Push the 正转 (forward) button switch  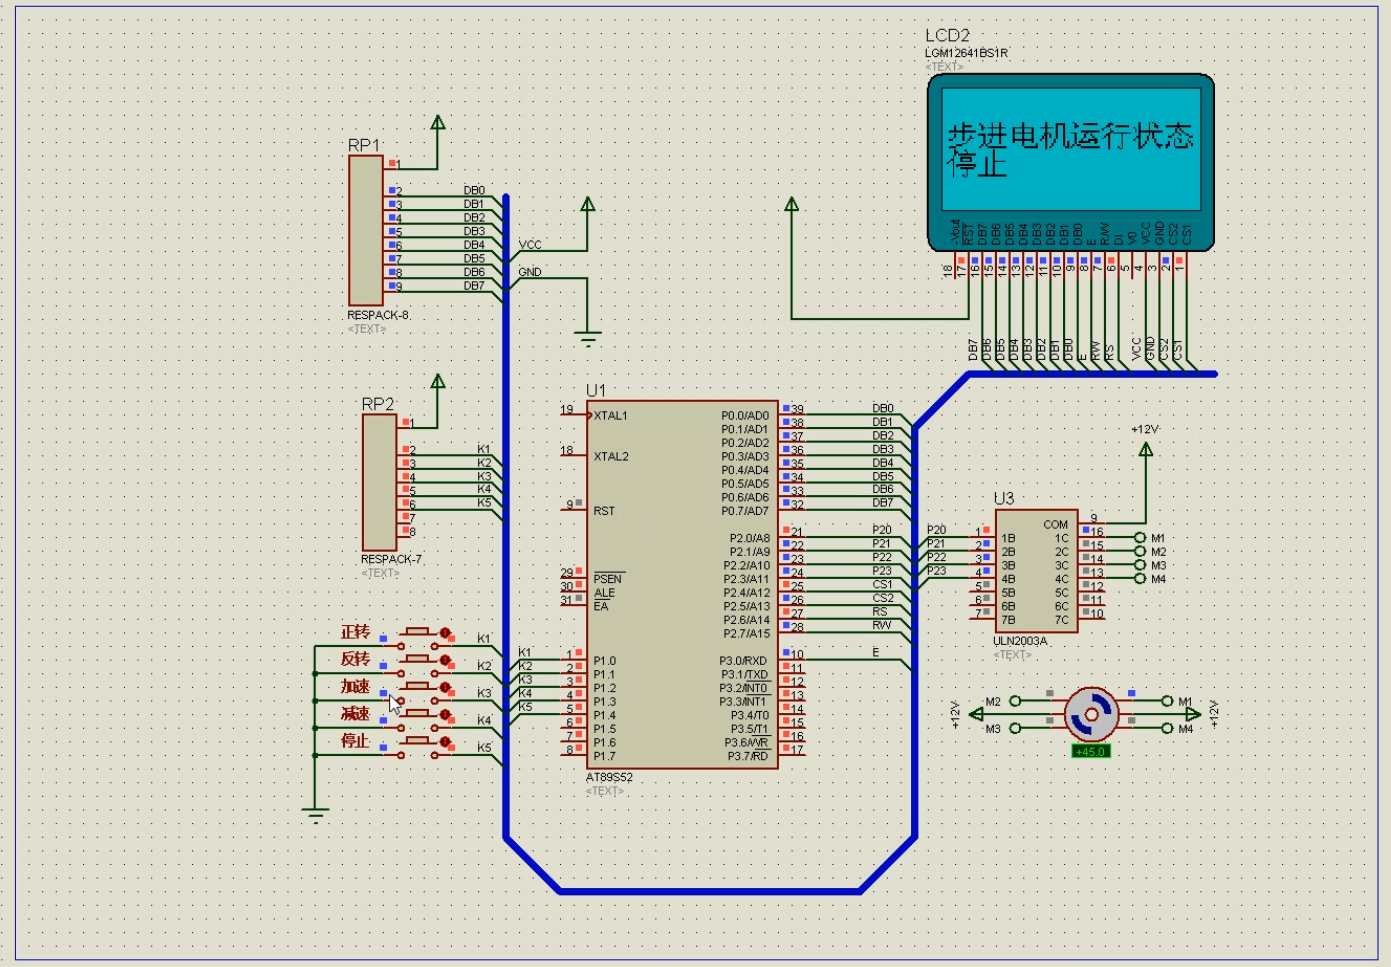tap(417, 632)
